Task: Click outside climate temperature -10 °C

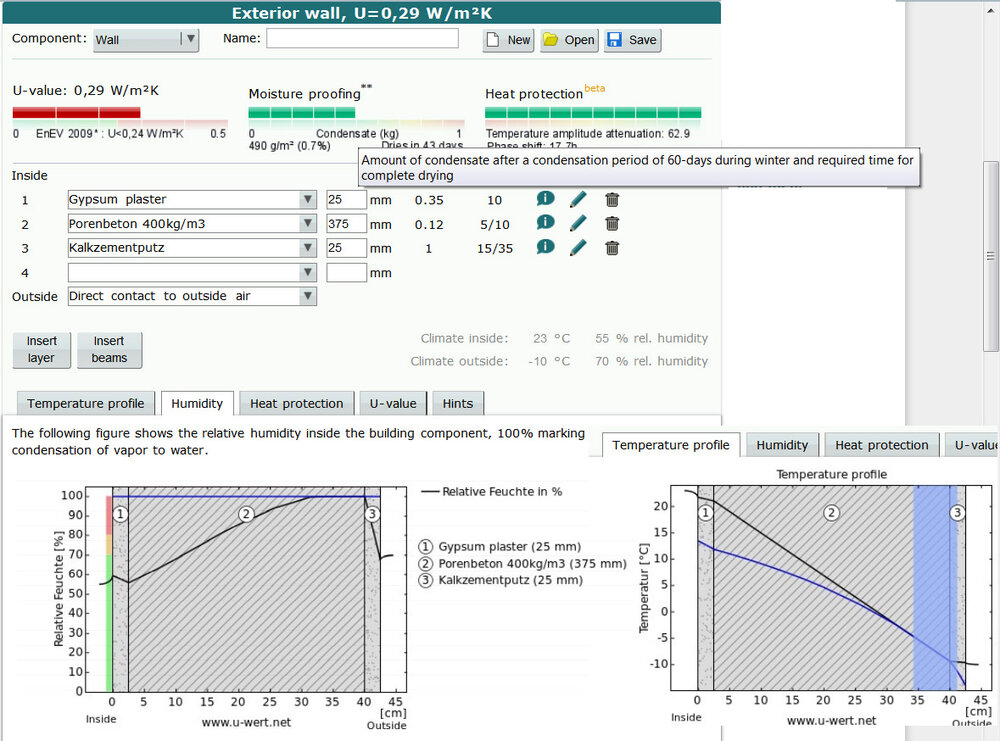Action: pos(549,362)
